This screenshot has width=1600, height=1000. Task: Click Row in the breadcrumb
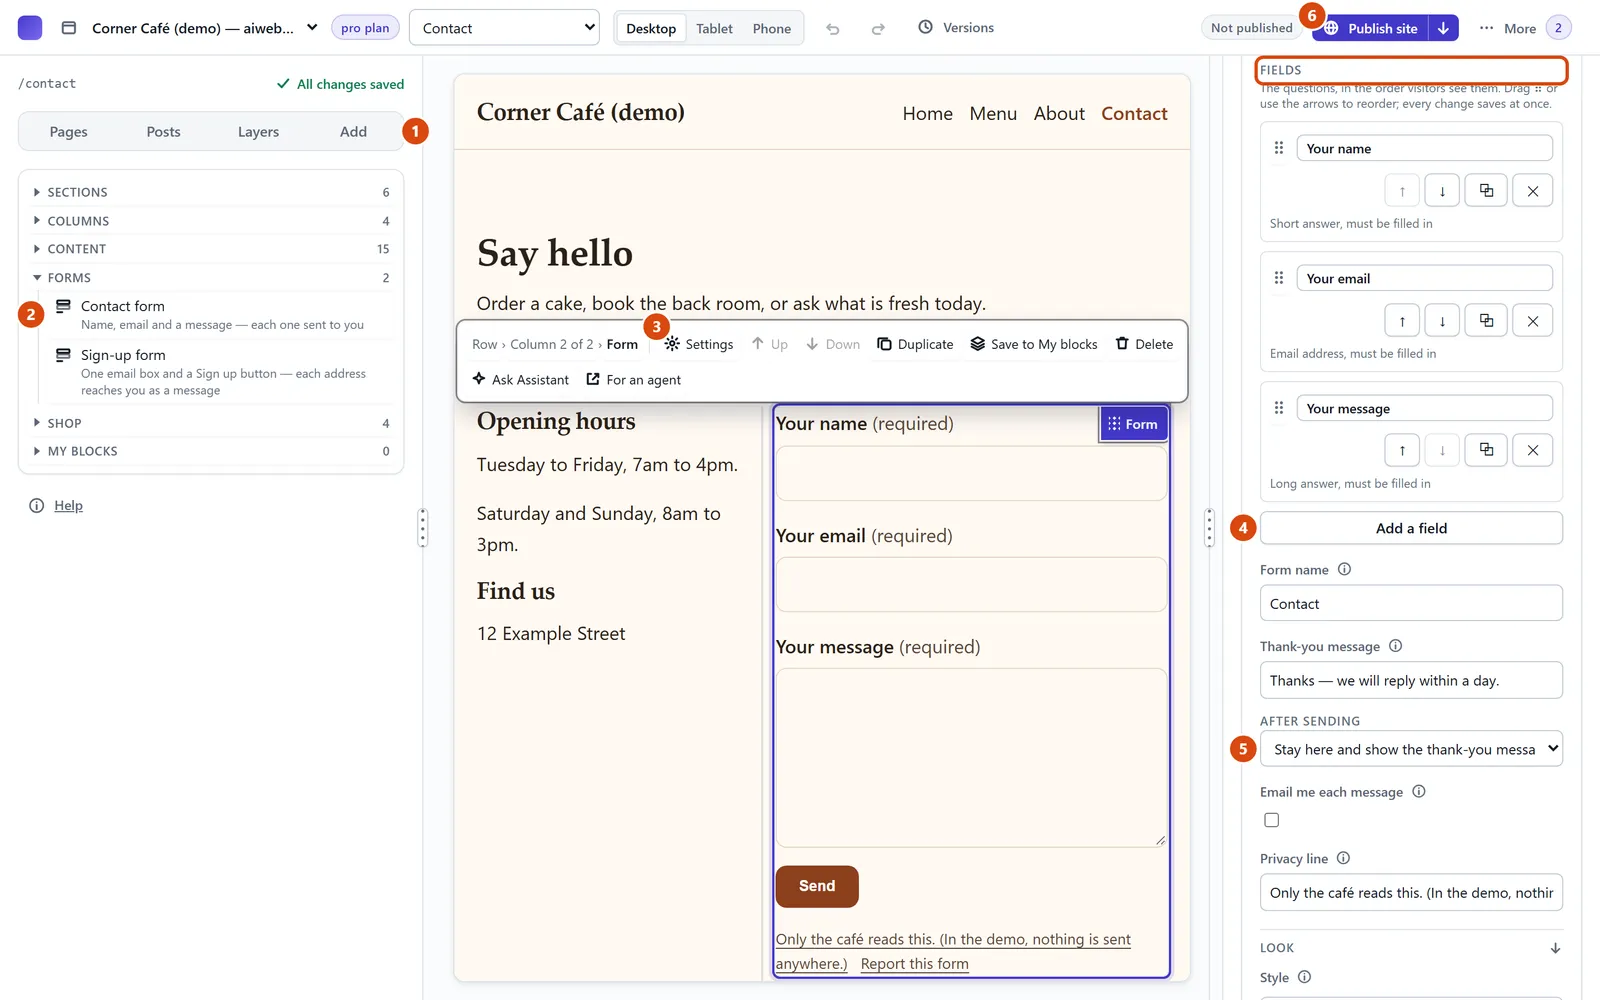pyautogui.click(x=484, y=344)
